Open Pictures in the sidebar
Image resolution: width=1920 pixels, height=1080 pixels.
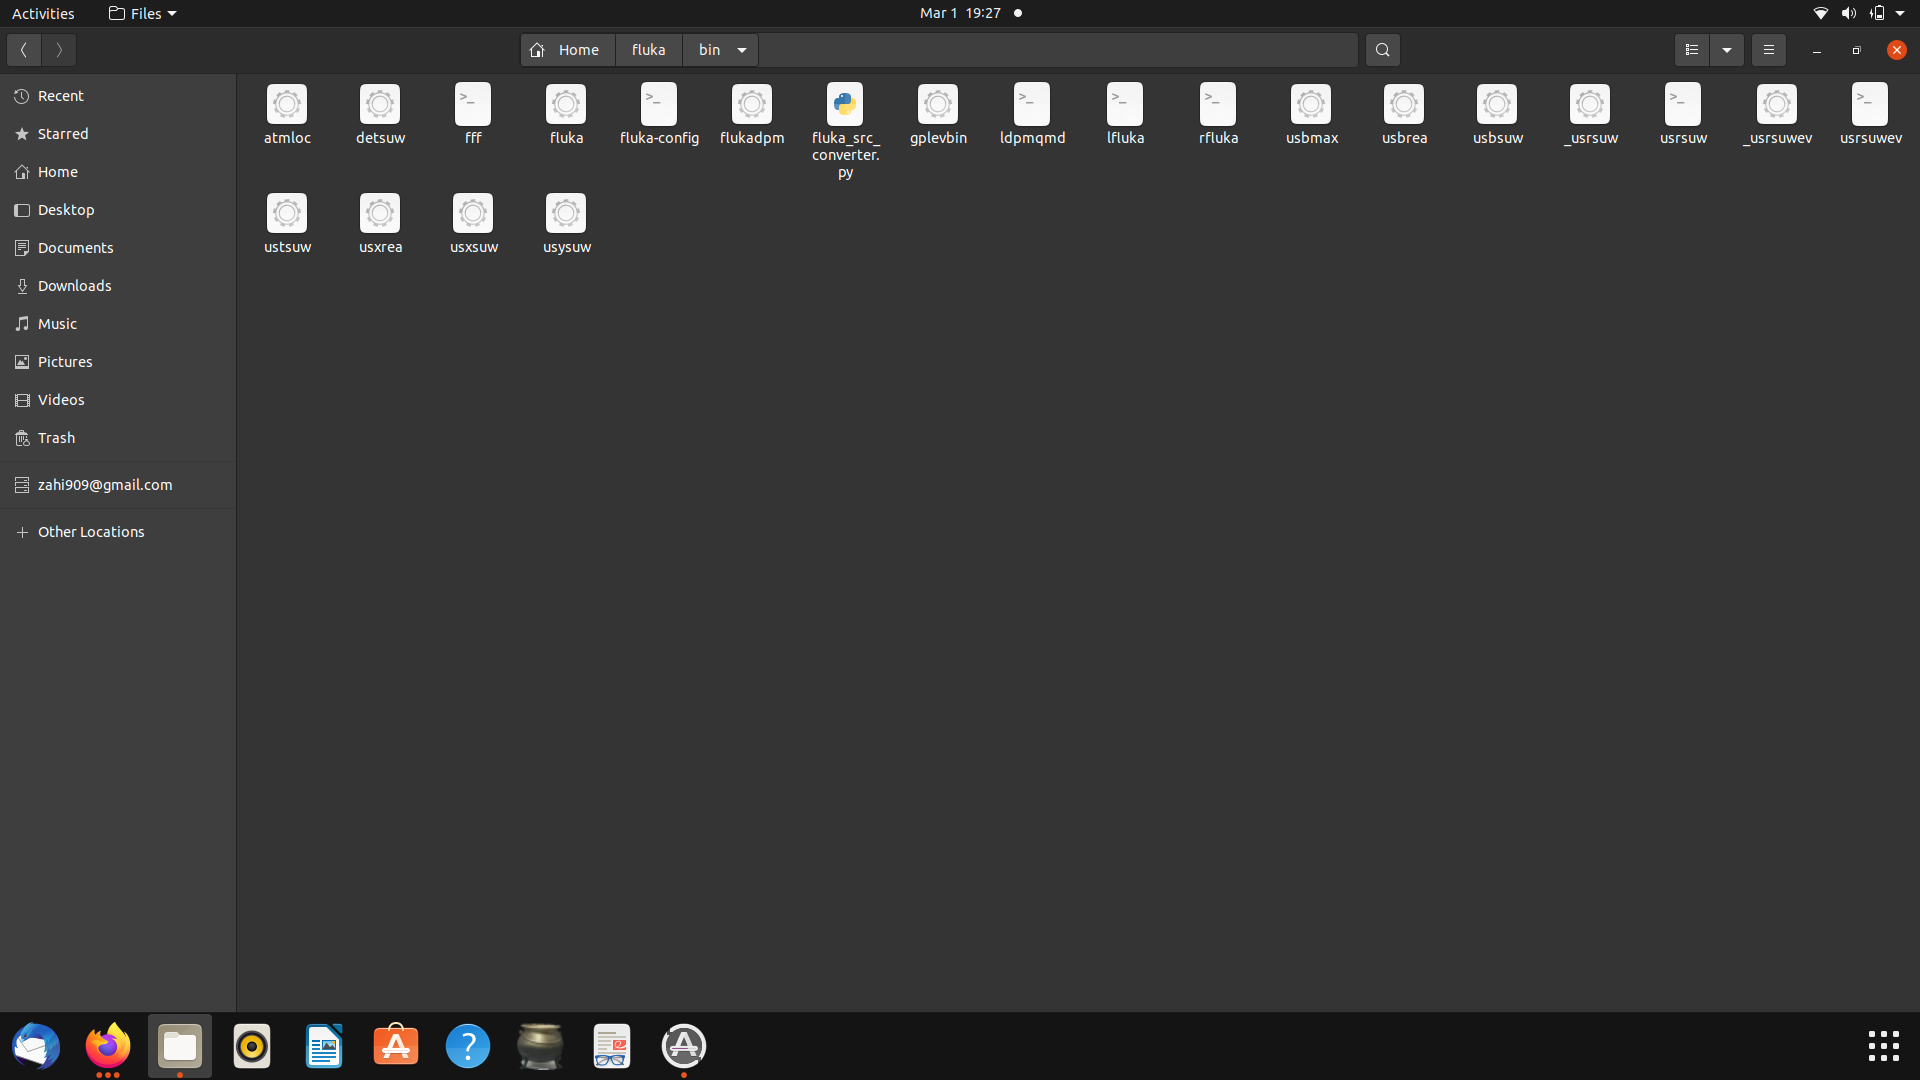tap(118, 362)
